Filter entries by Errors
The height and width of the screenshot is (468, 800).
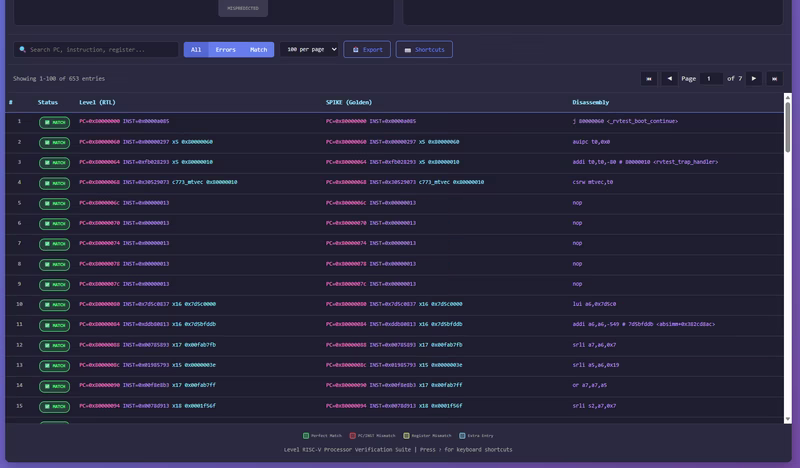pyautogui.click(x=226, y=49)
